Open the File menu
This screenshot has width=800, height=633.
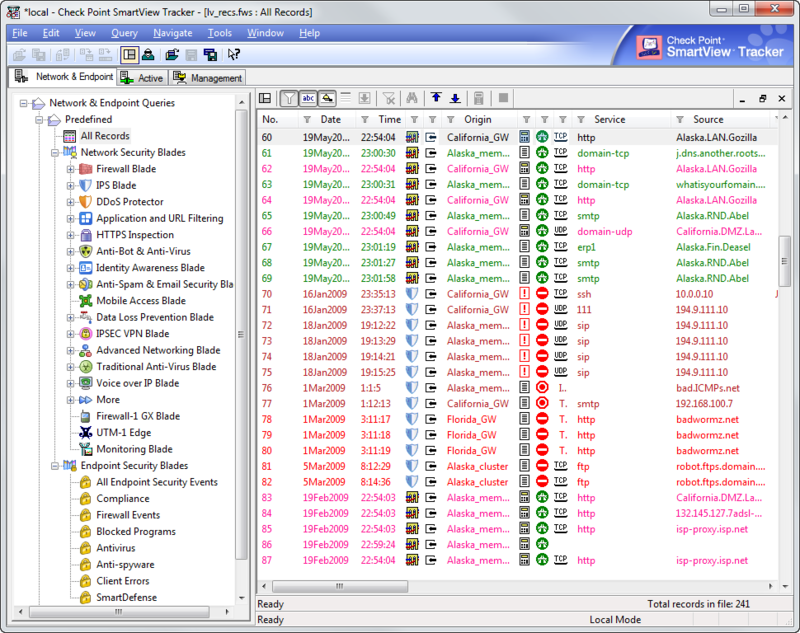20,33
